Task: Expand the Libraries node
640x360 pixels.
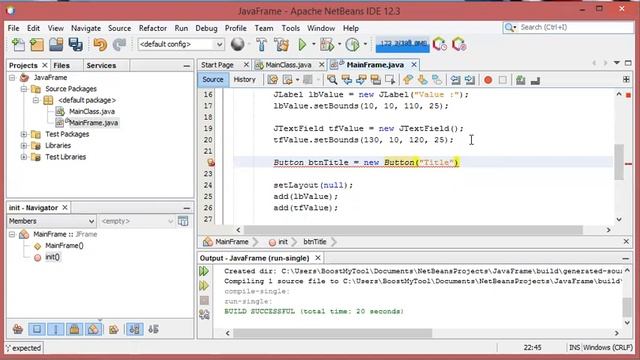Action: click(x=24, y=145)
